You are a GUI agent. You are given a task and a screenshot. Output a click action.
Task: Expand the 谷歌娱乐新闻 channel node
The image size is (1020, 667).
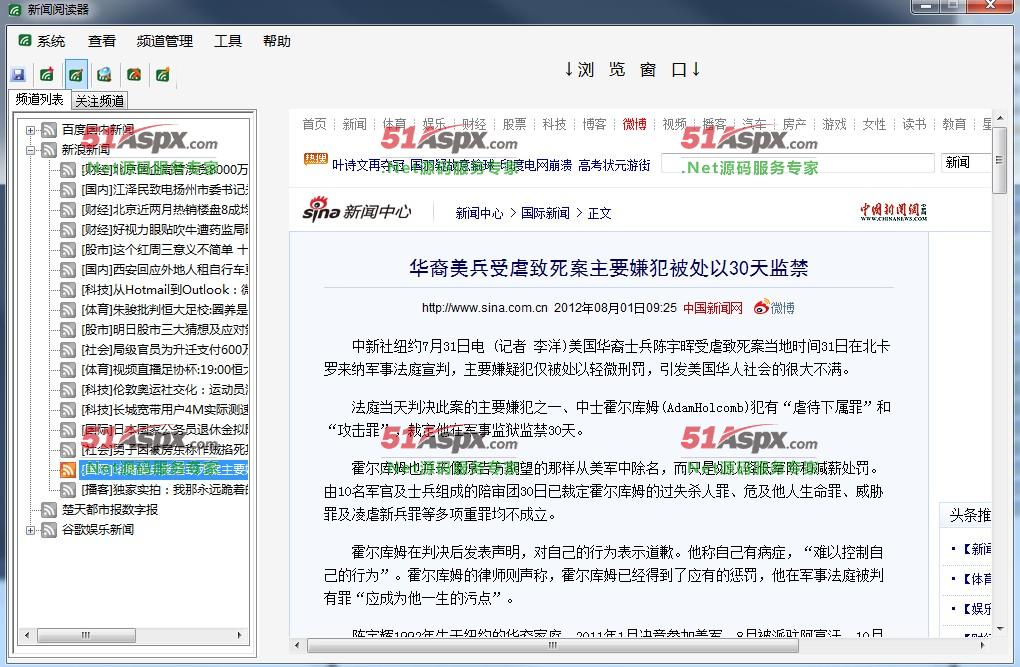(x=30, y=530)
